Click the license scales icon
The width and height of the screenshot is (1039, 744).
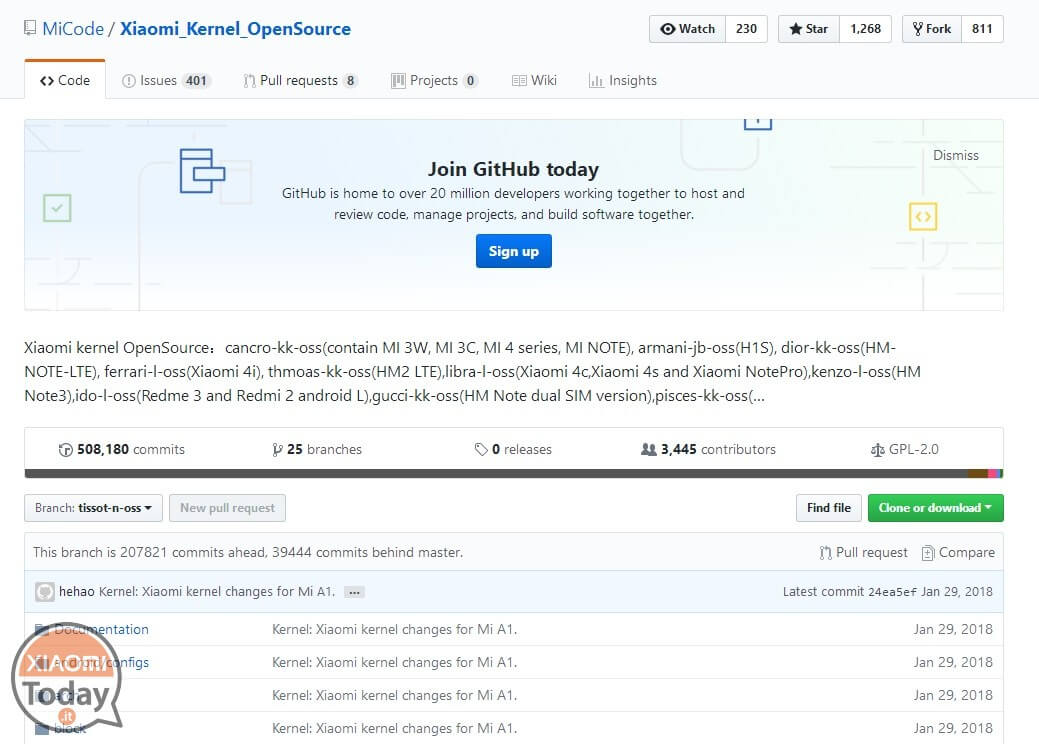tap(877, 451)
